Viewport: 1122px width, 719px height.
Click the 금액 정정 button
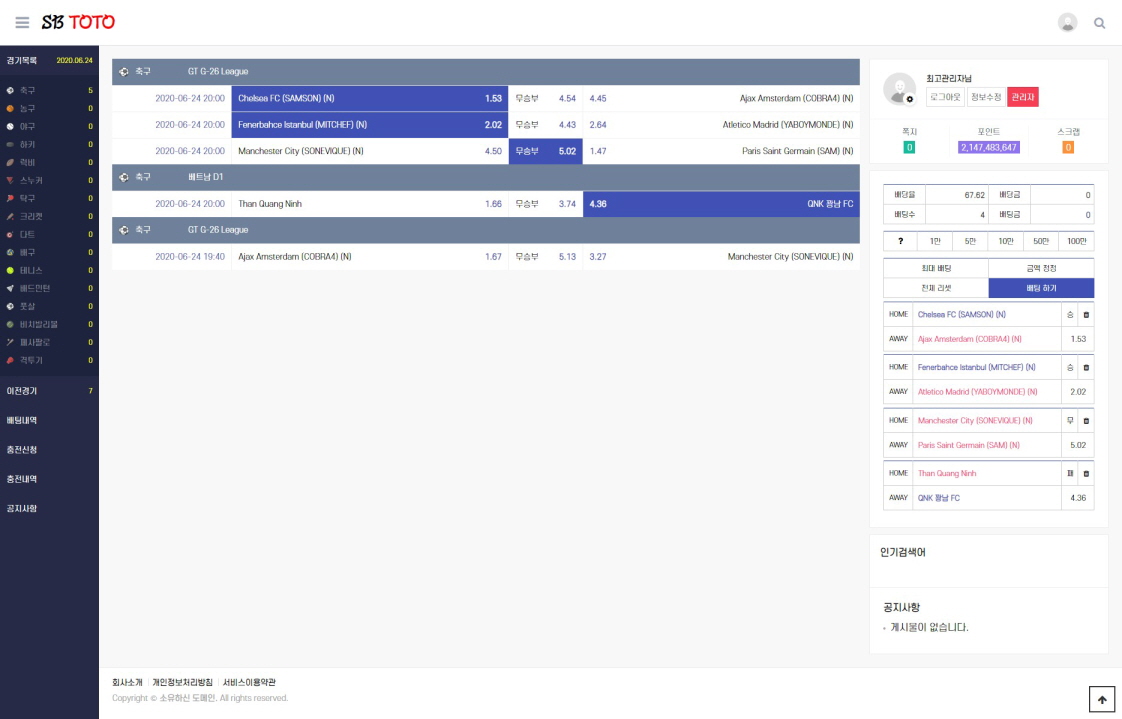[1041, 268]
